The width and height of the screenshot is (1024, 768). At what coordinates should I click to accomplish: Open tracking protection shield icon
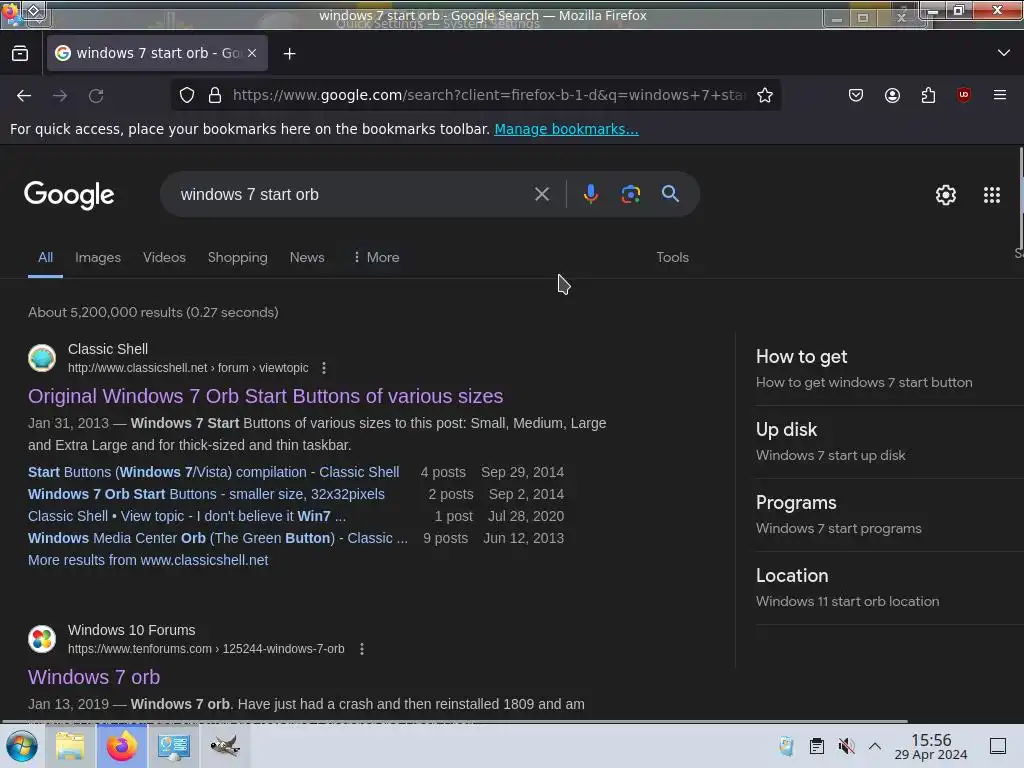(187, 95)
